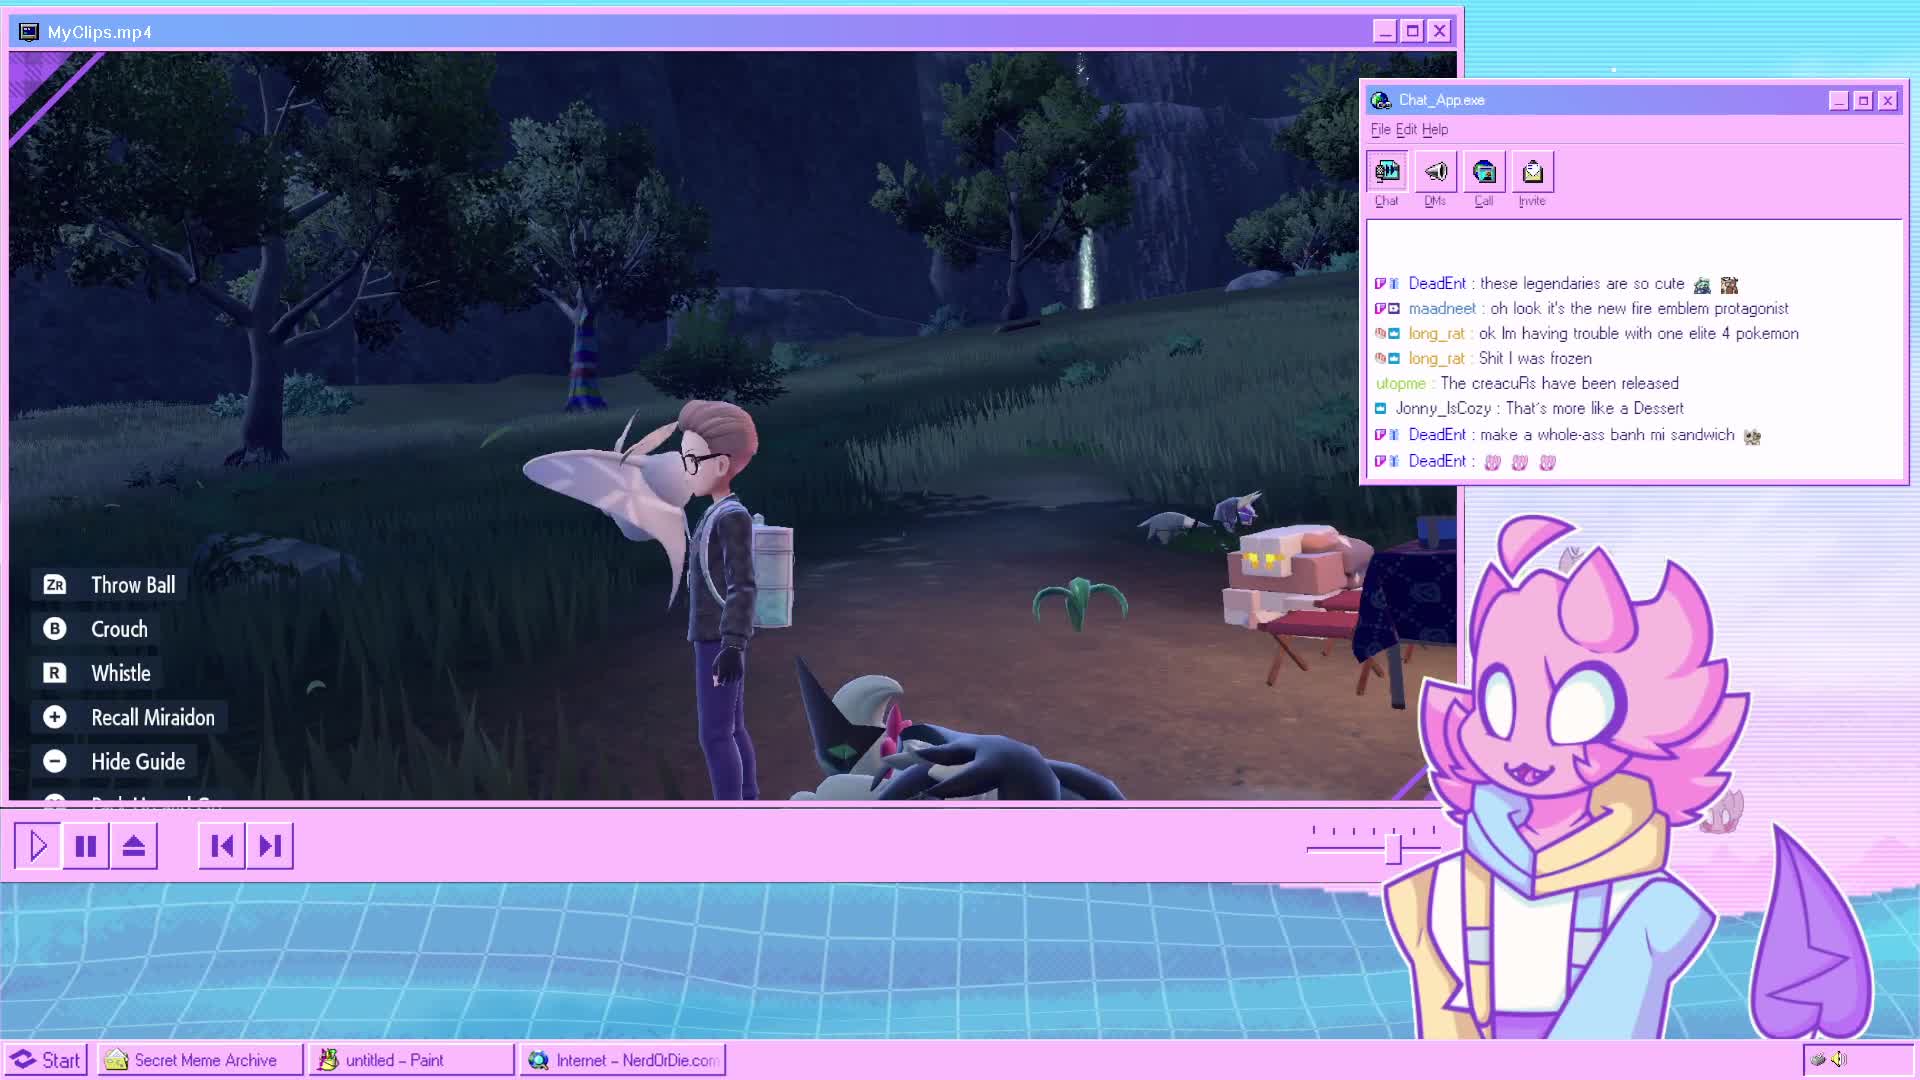Maximize the Chat_App.exe window

coord(1863,100)
